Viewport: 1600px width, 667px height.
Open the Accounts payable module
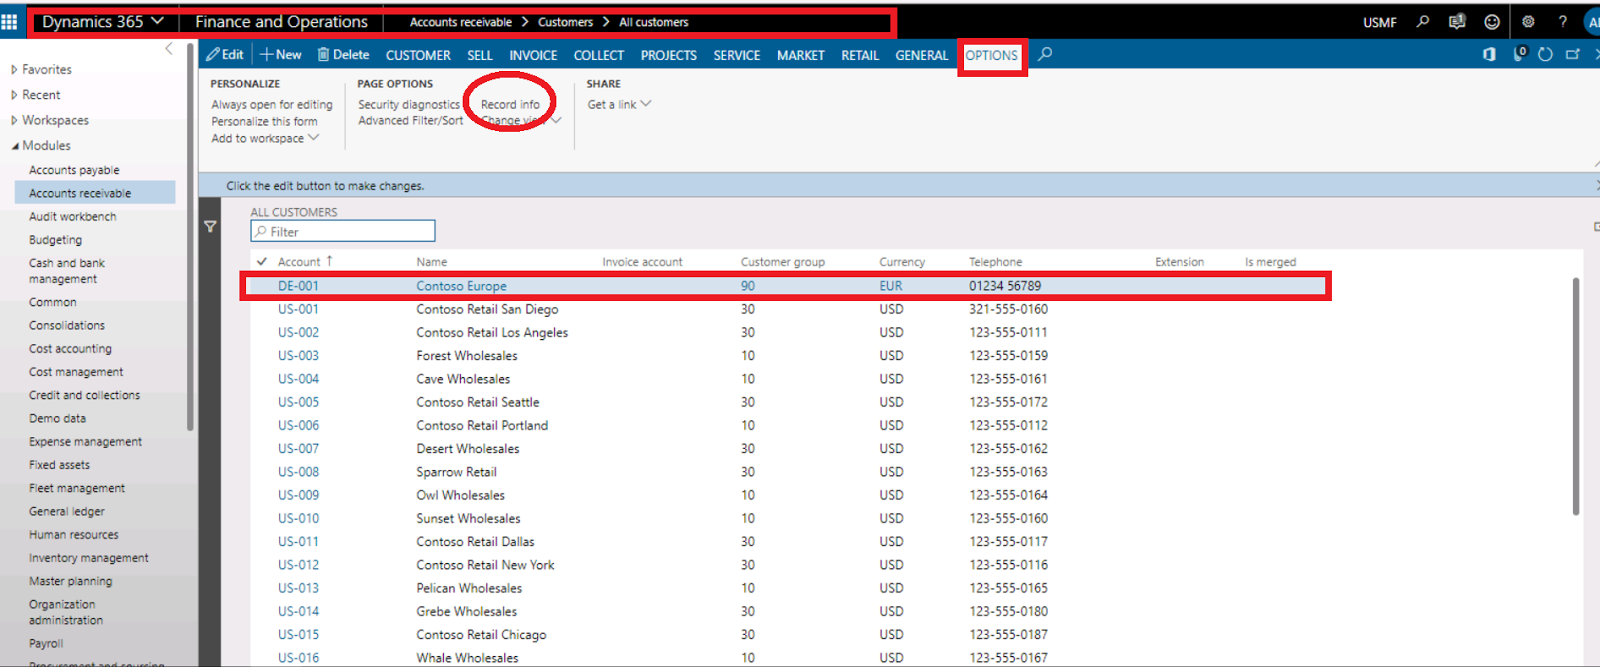tap(74, 170)
